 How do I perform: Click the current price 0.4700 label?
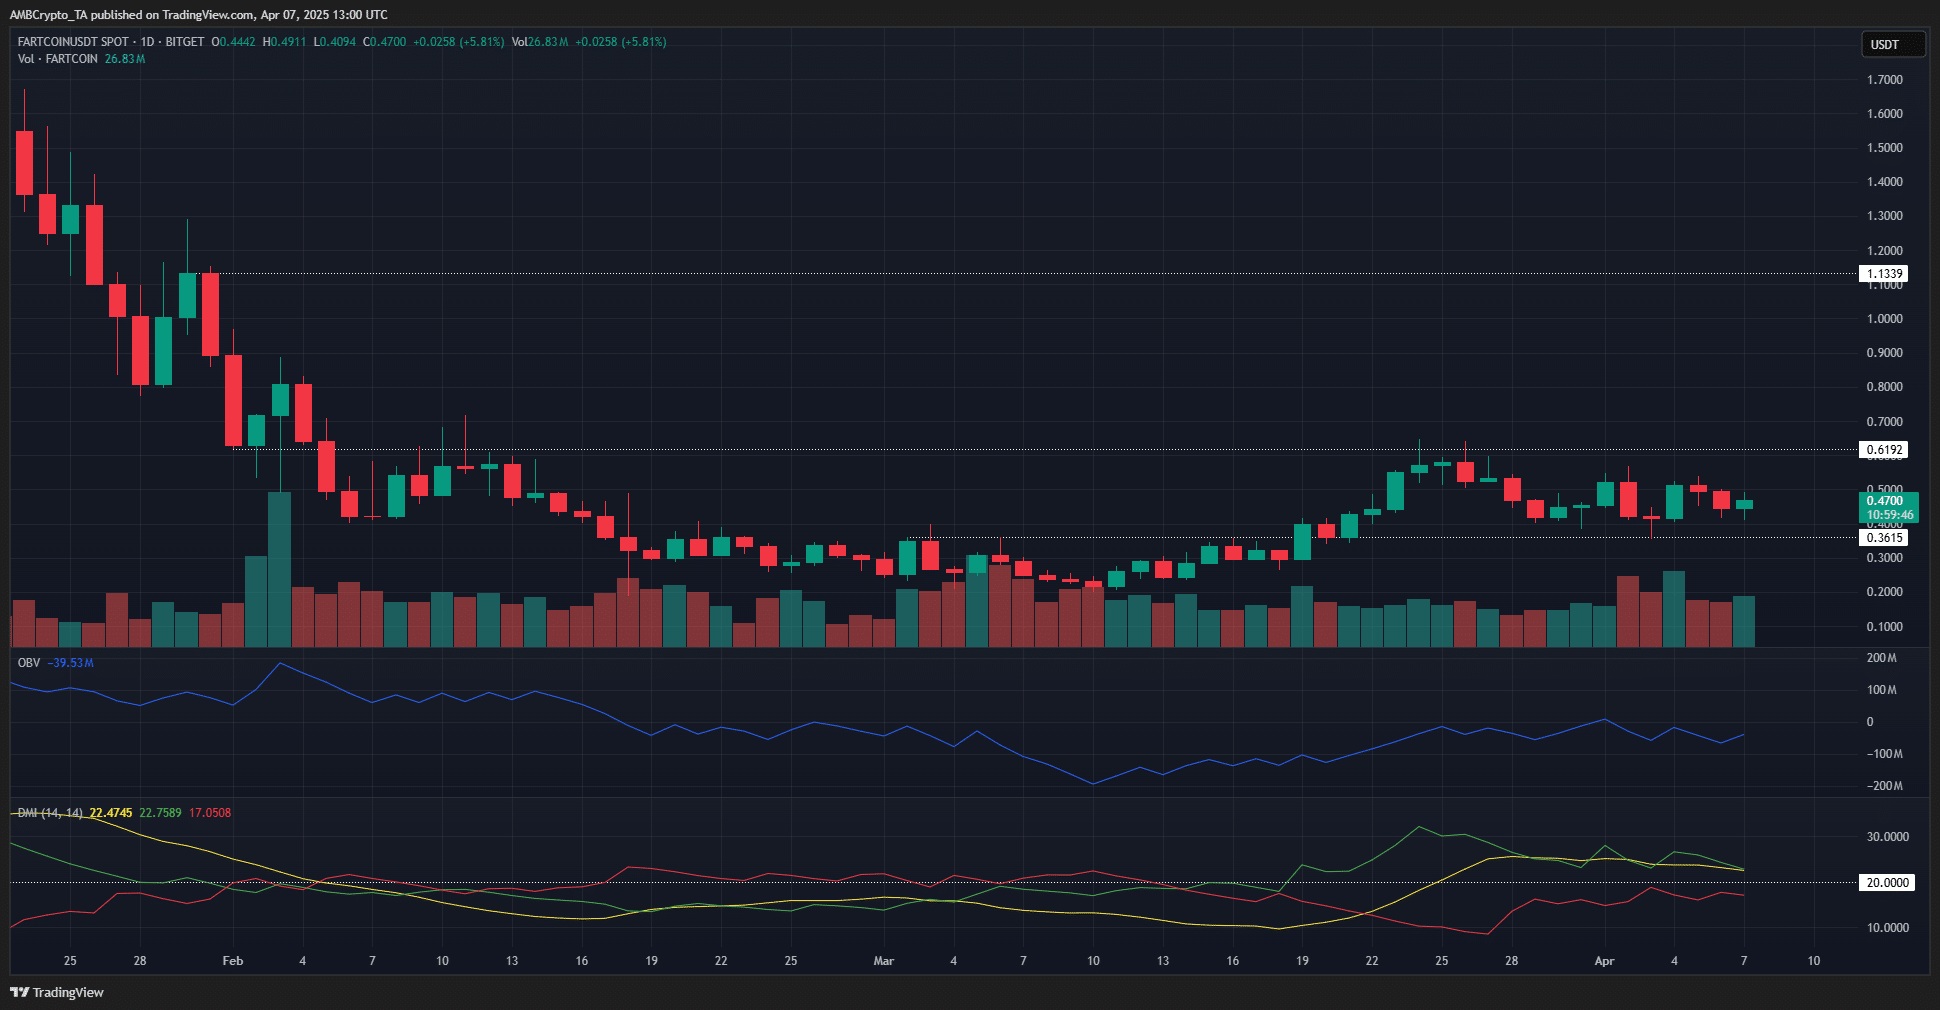(1886, 502)
